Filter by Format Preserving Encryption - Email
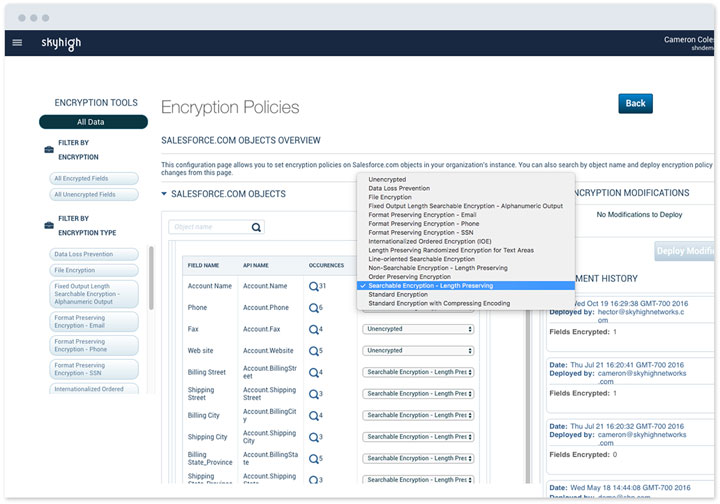 94,322
